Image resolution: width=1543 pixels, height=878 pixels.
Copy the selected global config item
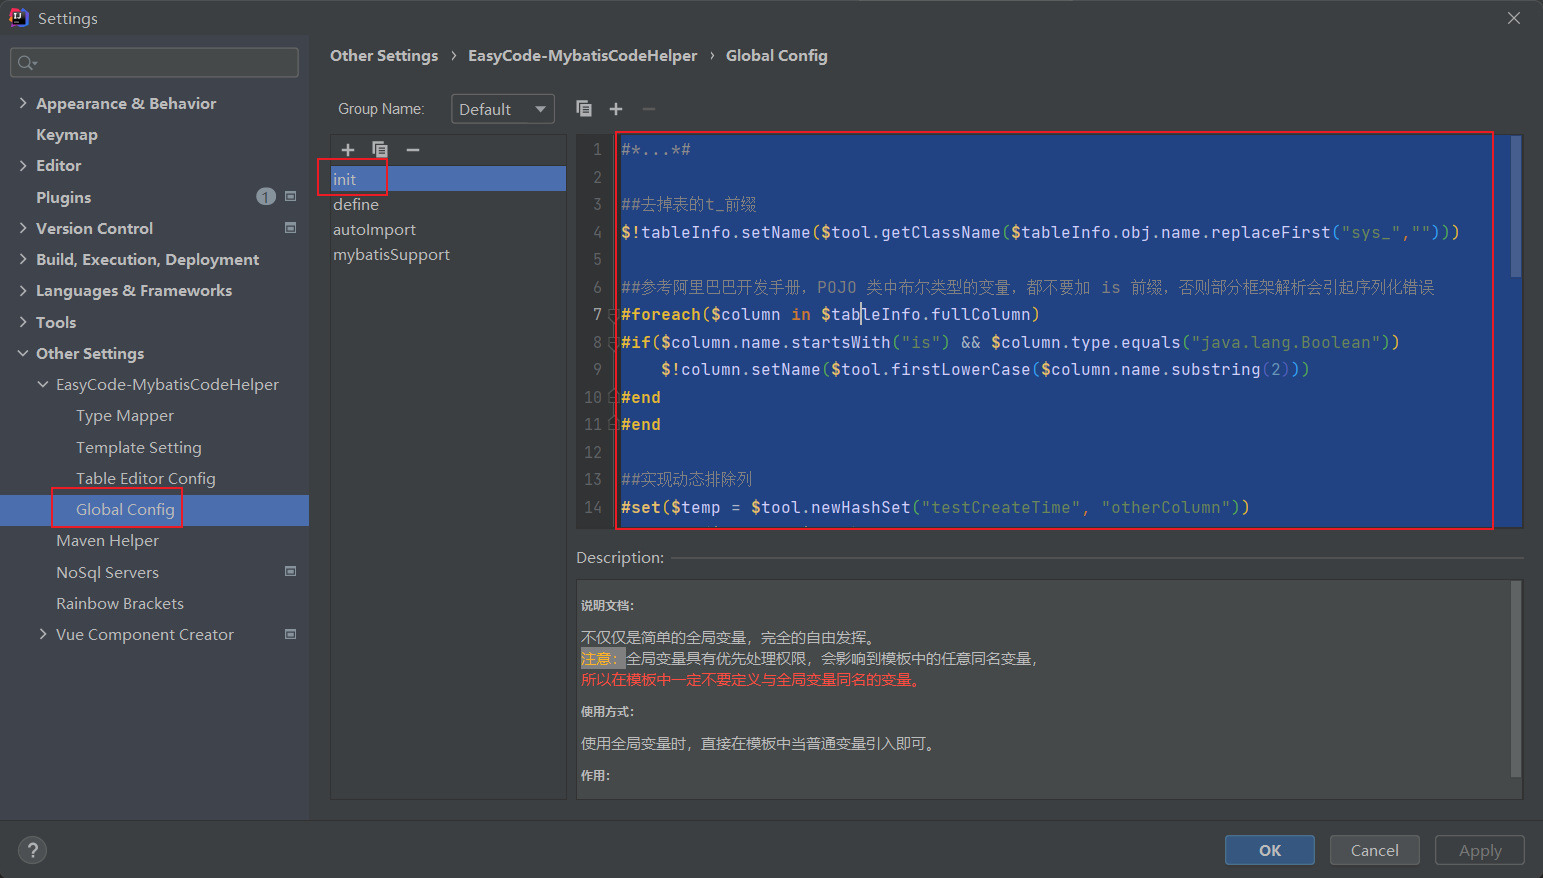pyautogui.click(x=380, y=150)
